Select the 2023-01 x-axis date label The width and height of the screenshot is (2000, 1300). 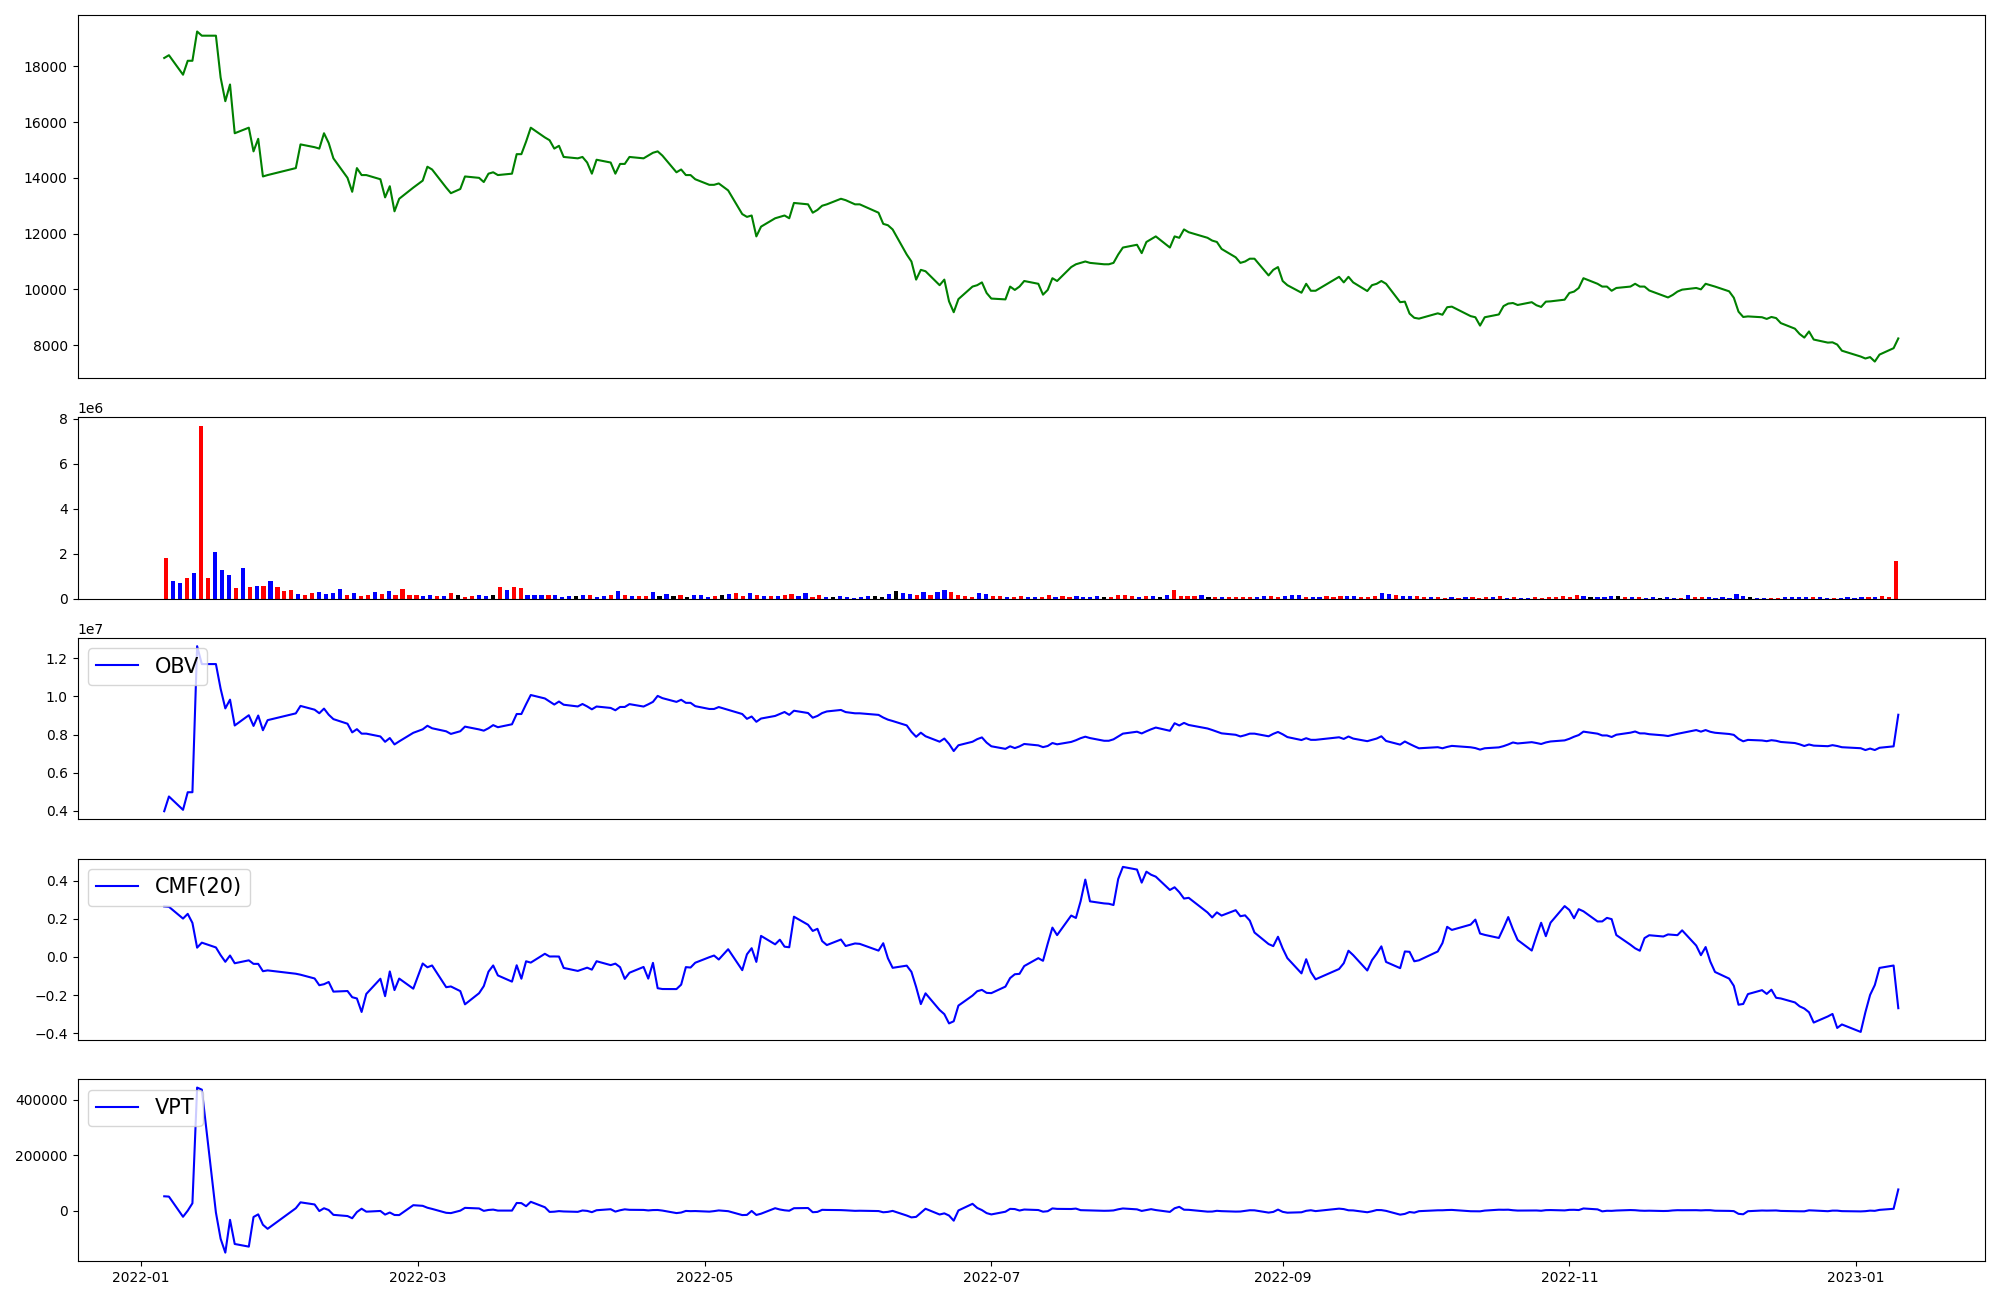(1856, 1277)
